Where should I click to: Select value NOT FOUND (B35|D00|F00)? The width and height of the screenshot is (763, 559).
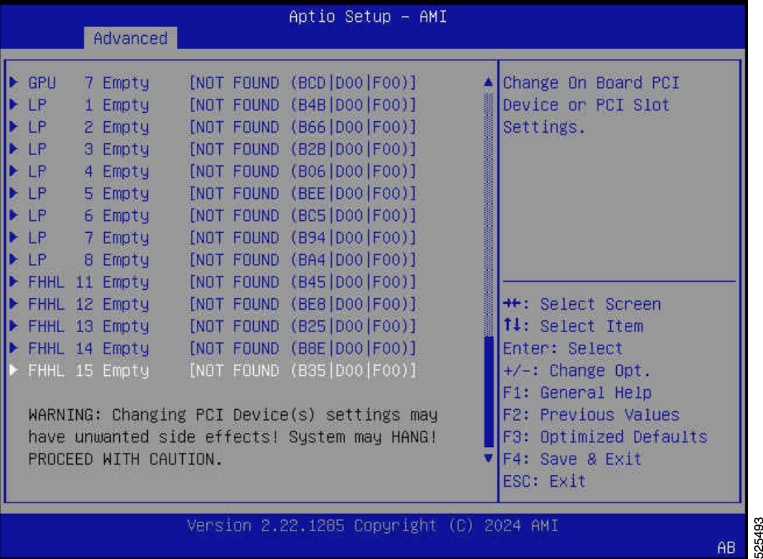303,371
